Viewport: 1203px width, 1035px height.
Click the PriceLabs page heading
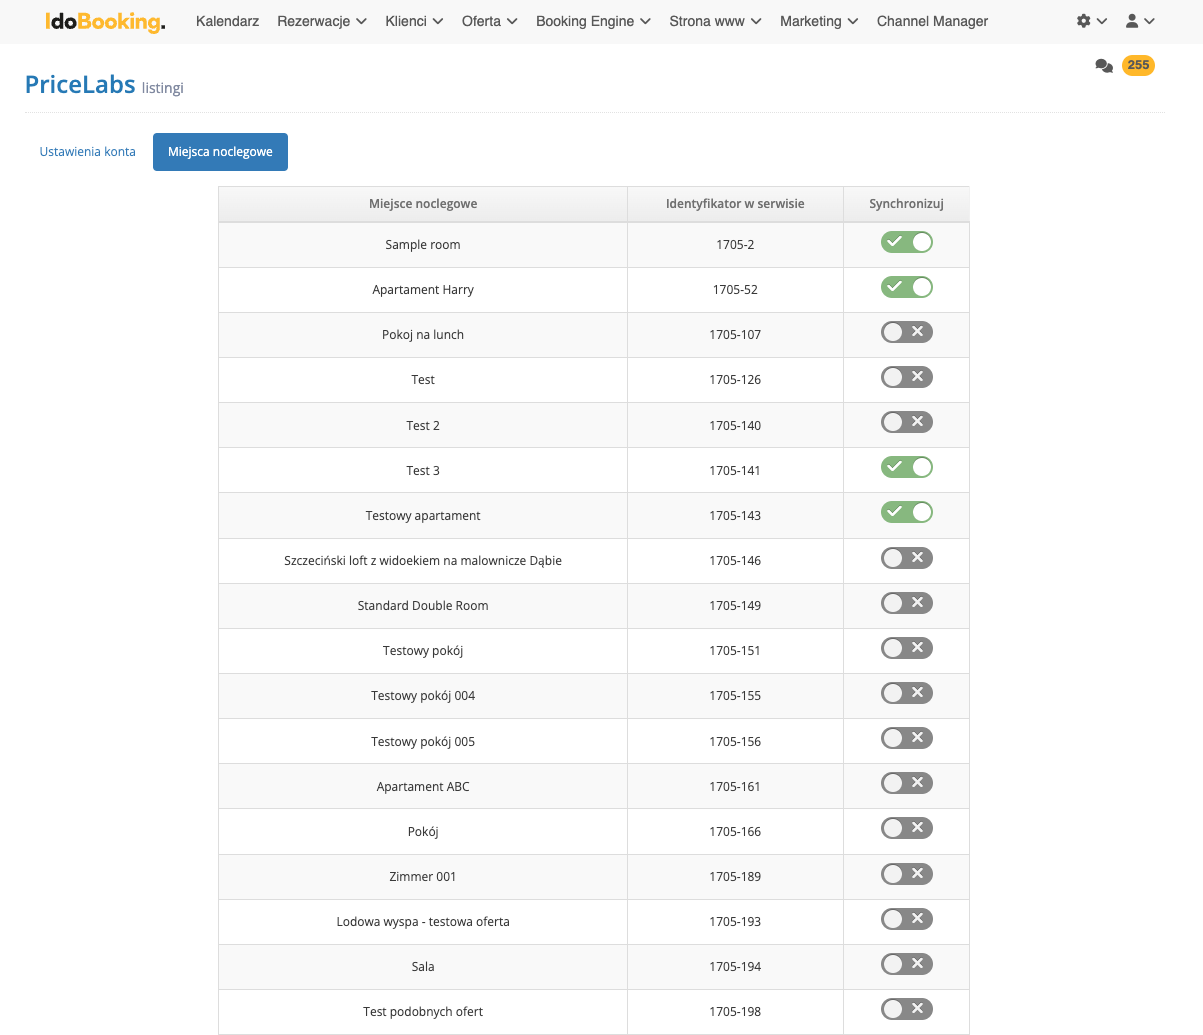point(80,84)
